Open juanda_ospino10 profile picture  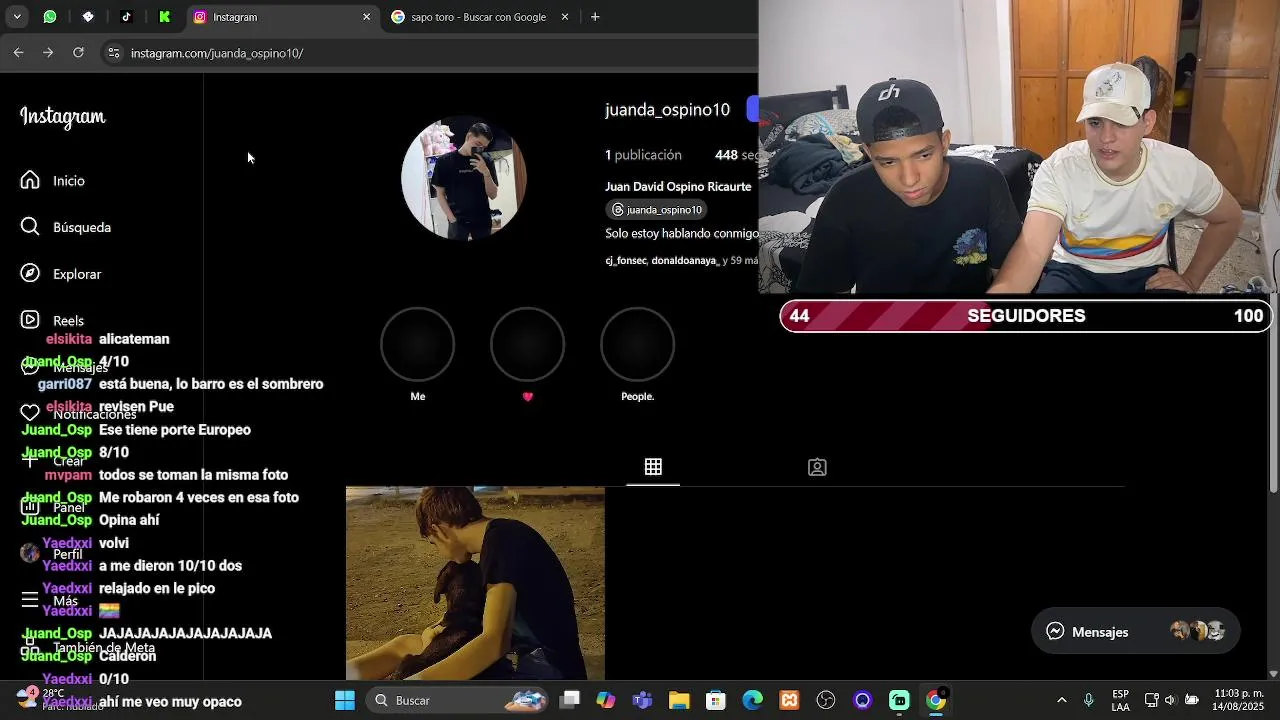[x=463, y=178]
